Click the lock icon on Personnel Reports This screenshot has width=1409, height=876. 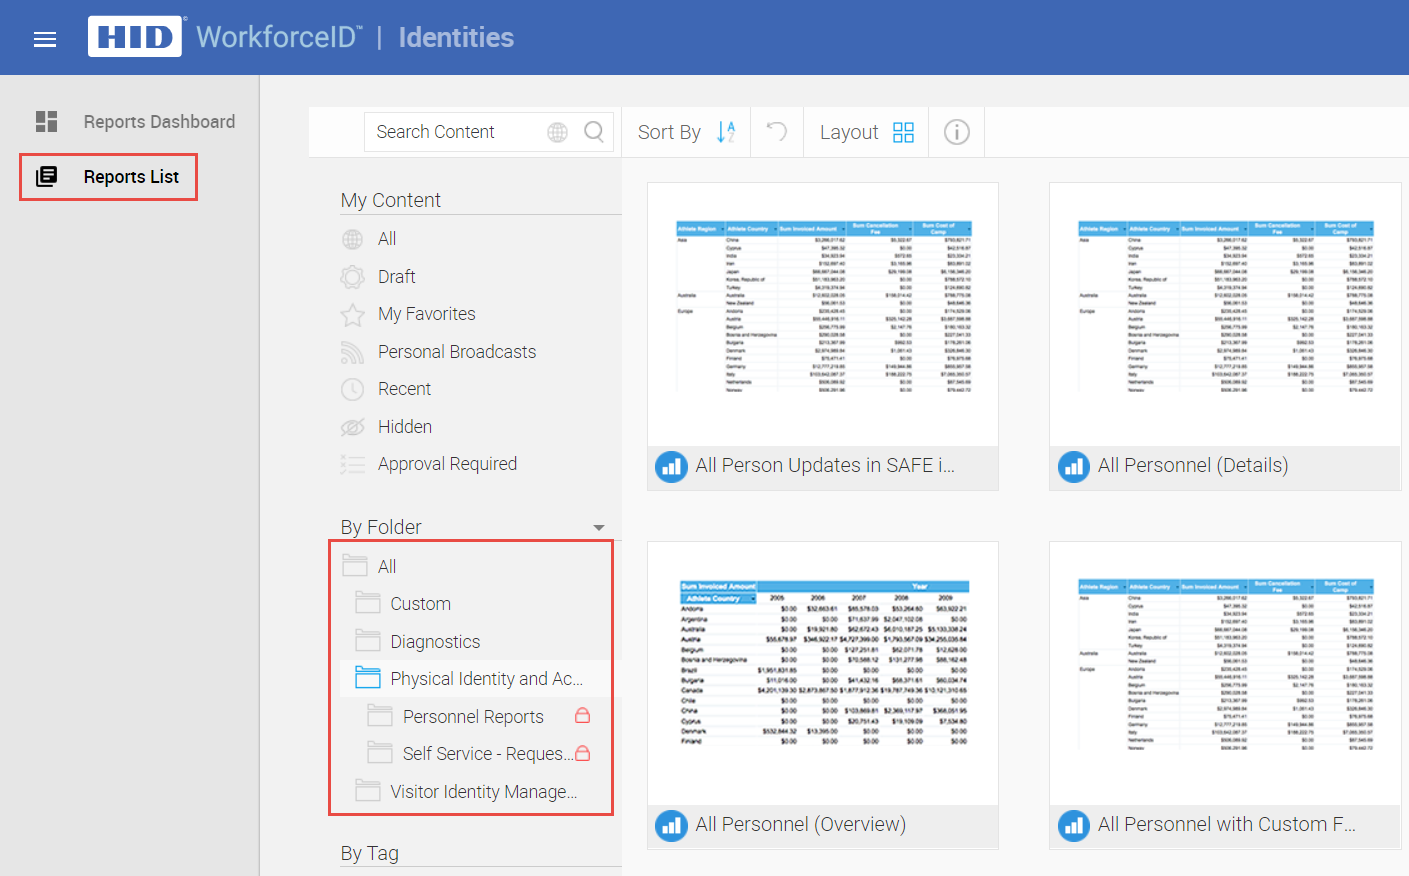tap(583, 715)
